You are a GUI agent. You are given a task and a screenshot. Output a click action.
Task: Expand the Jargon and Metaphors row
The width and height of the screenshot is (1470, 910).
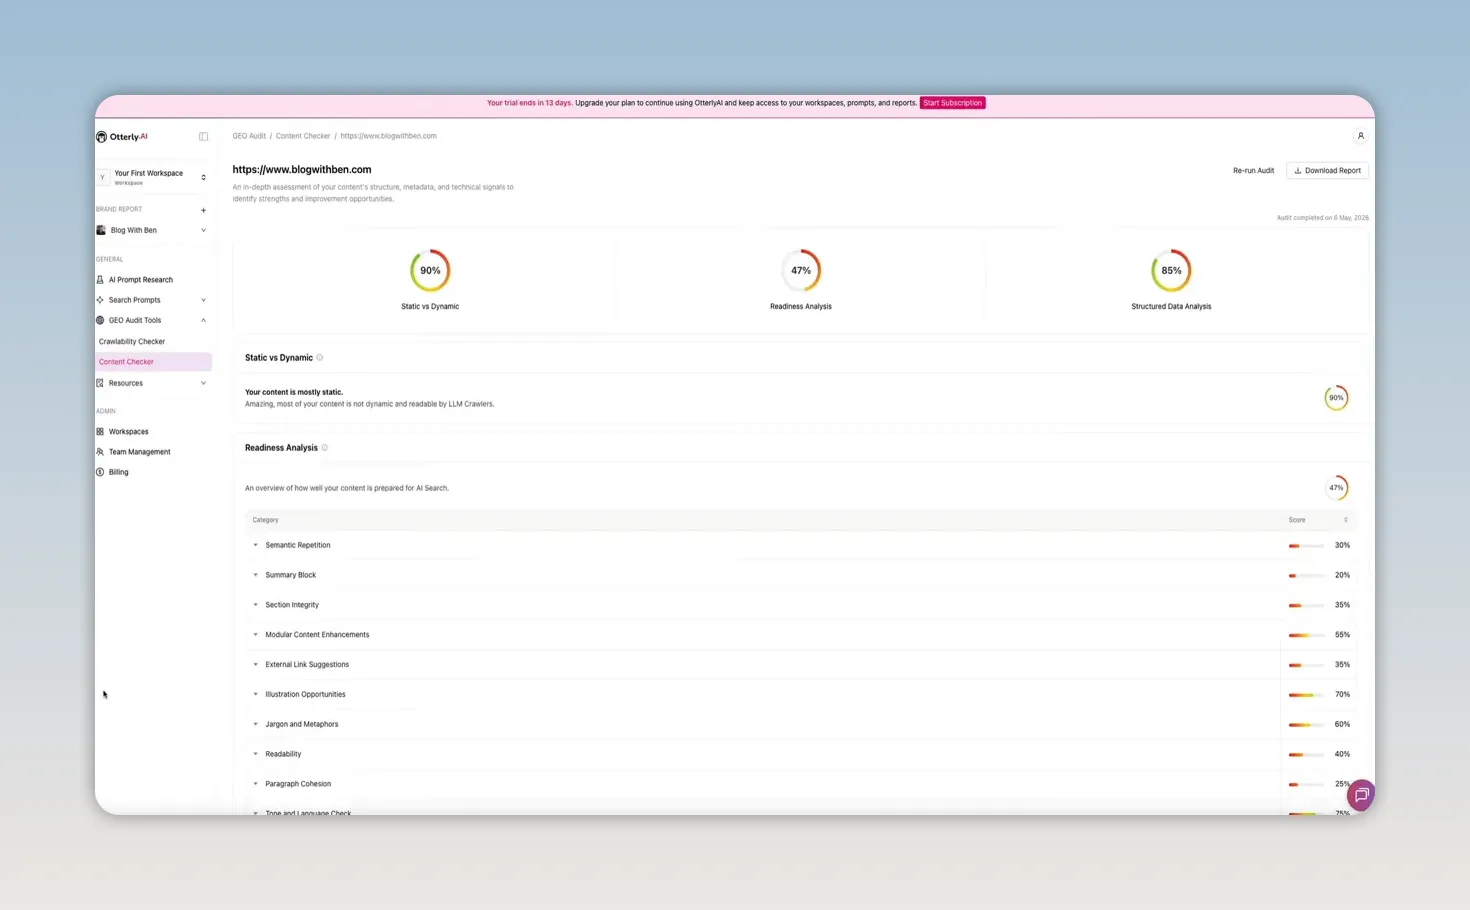coord(256,724)
